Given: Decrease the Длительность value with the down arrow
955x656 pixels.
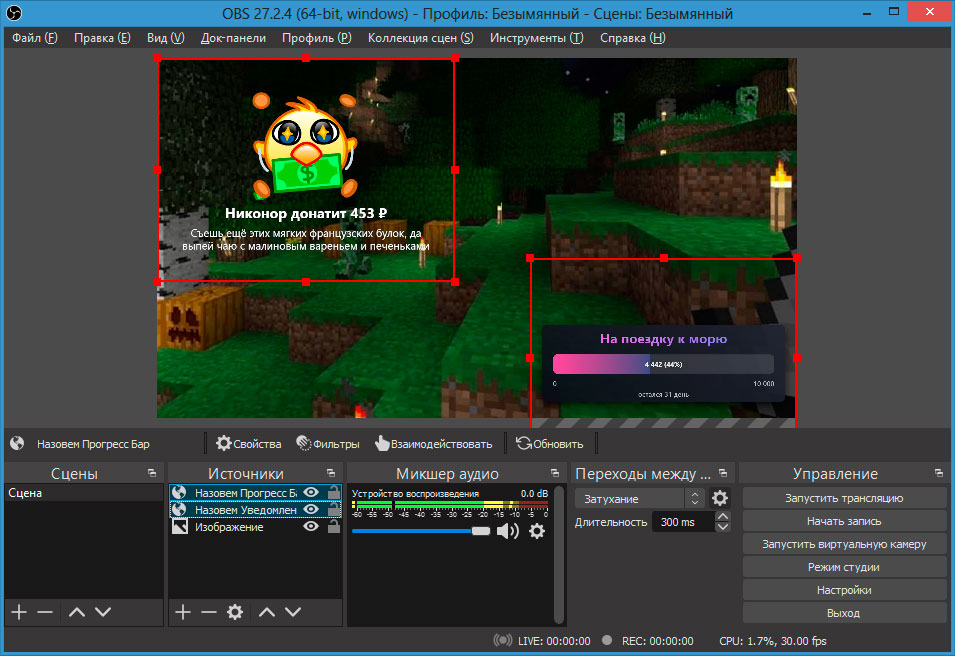Looking at the screenshot, I should pos(722,527).
